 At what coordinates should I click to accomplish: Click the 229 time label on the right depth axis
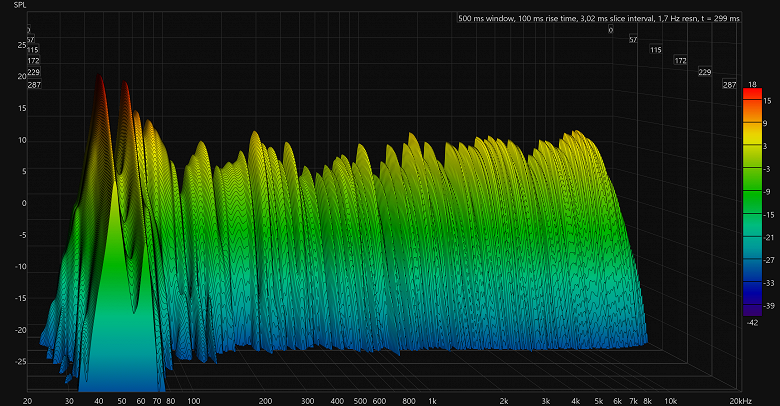point(704,72)
